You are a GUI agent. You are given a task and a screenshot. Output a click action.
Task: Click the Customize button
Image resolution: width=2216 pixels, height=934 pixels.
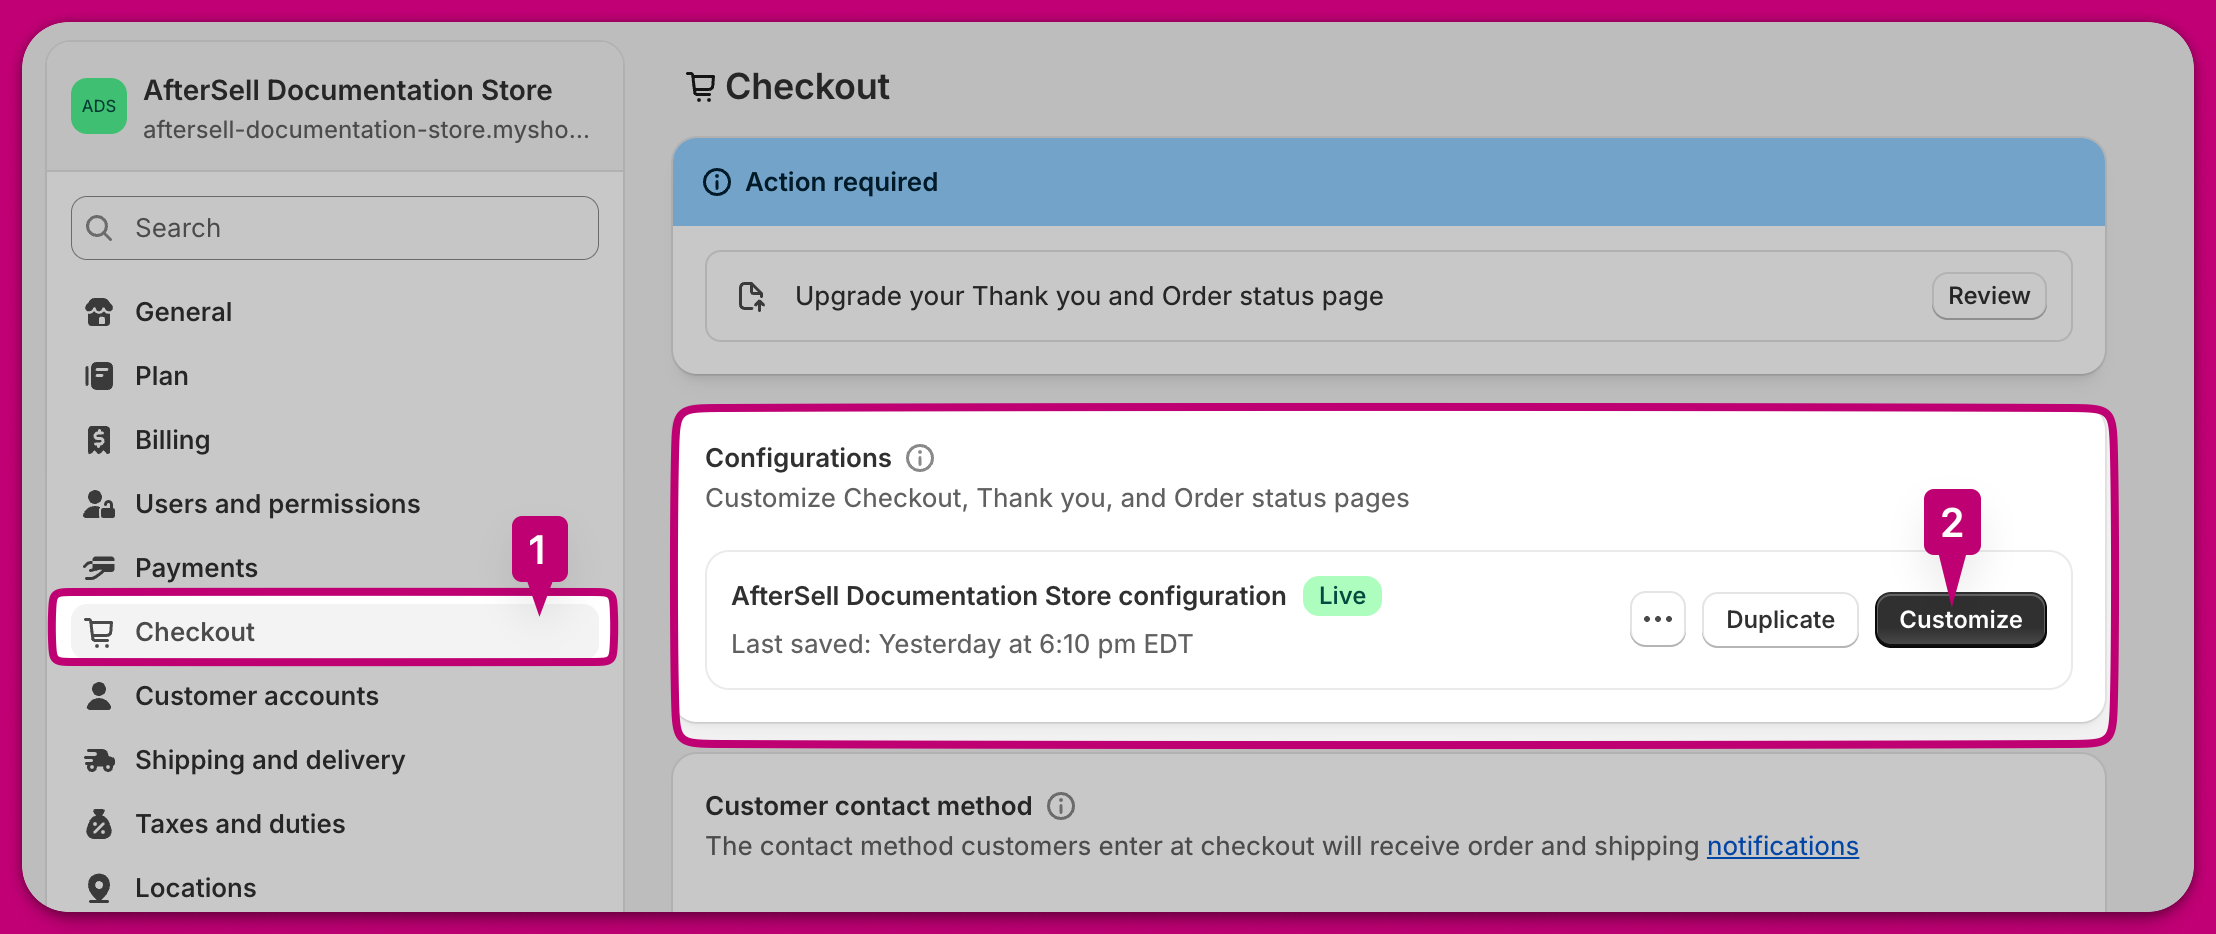click(1960, 620)
